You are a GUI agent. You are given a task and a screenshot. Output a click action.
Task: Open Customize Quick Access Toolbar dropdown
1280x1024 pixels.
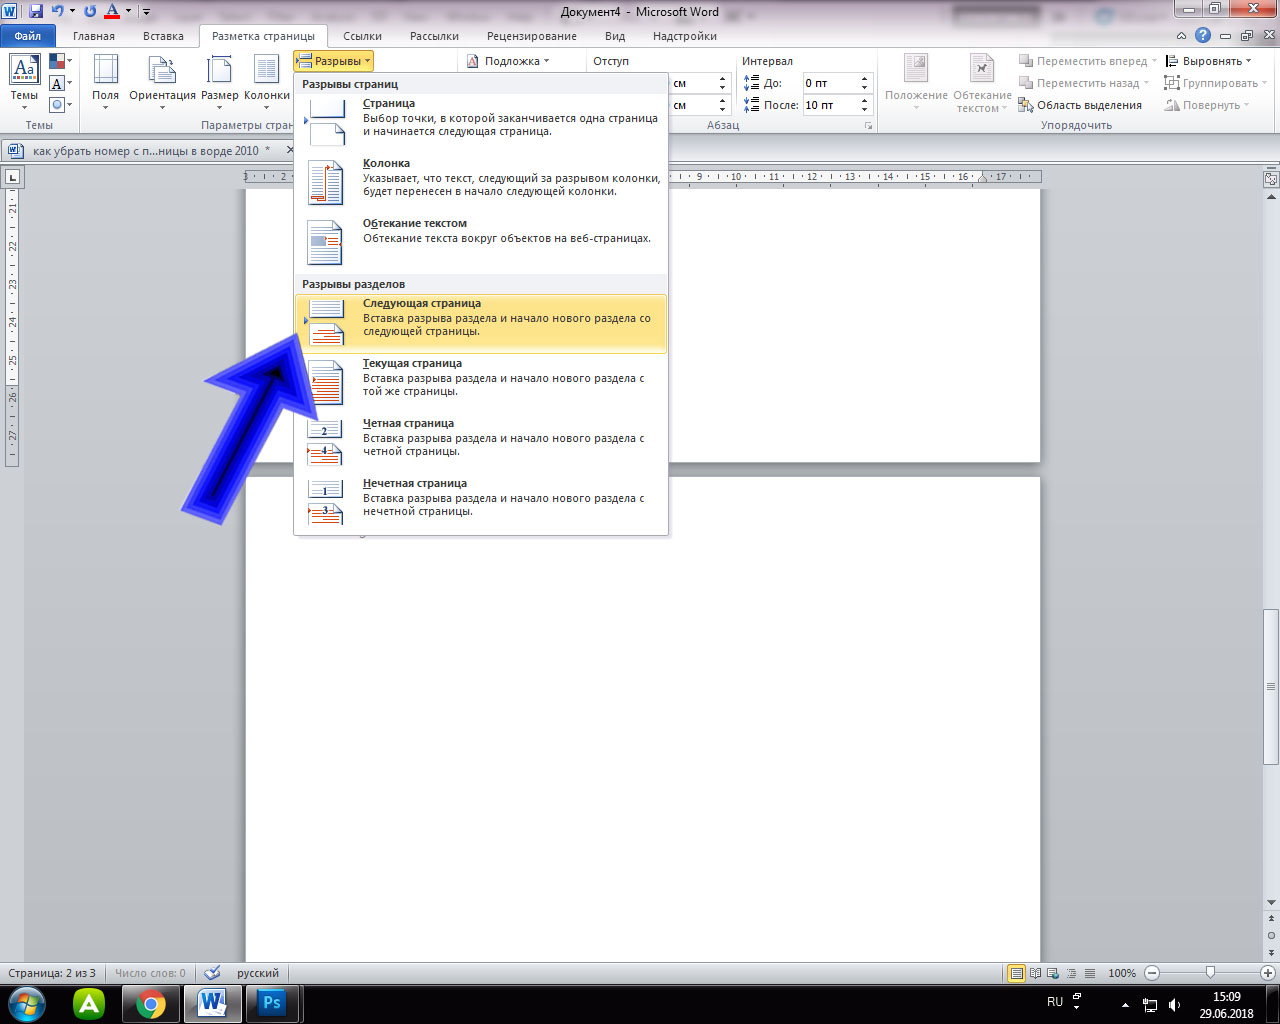point(146,12)
